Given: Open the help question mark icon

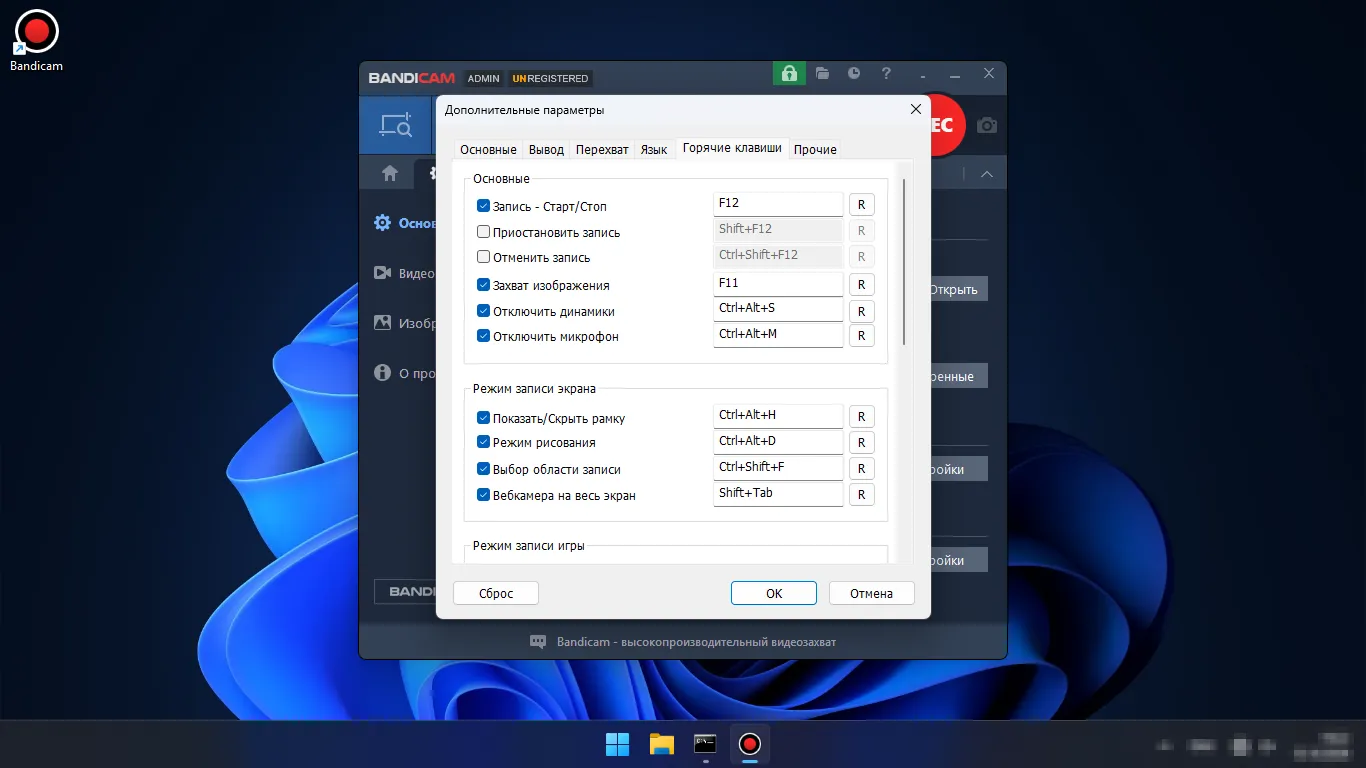Looking at the screenshot, I should tap(886, 73).
